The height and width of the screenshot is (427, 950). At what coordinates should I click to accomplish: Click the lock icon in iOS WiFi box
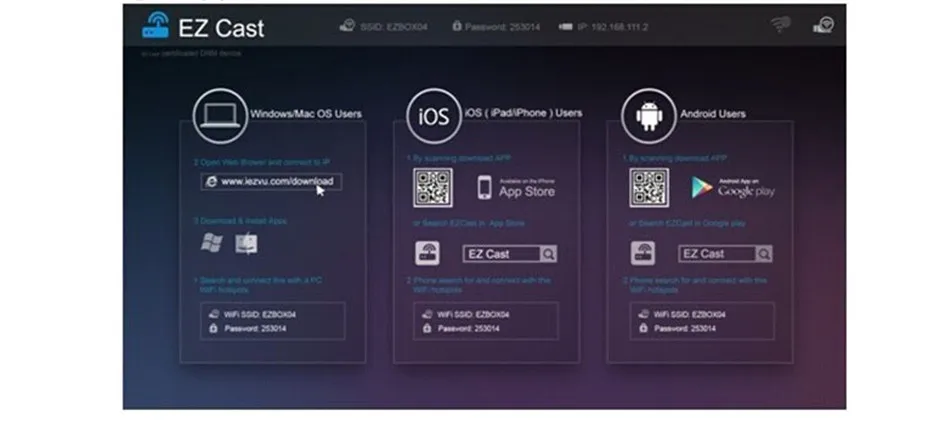pyautogui.click(x=427, y=328)
